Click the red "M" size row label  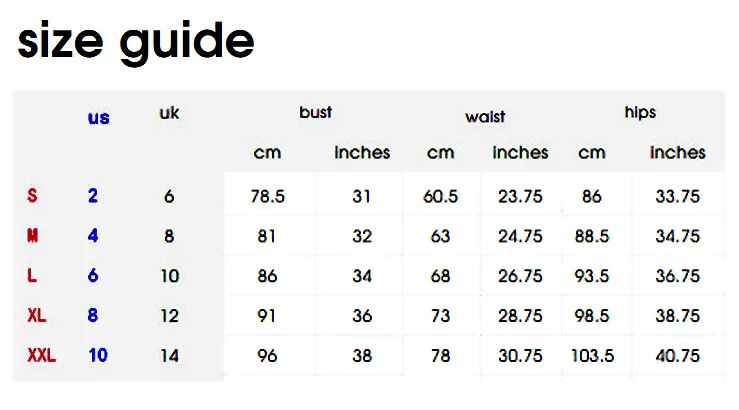tap(33, 237)
